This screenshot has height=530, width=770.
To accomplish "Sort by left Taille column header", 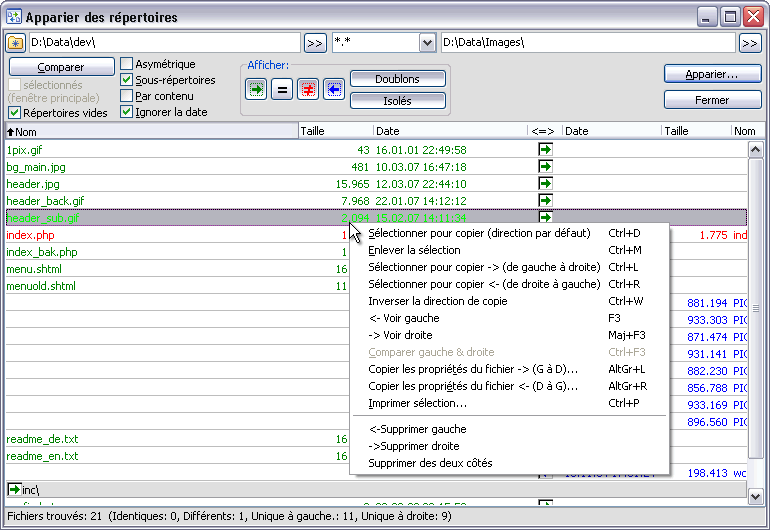I will coord(335,131).
